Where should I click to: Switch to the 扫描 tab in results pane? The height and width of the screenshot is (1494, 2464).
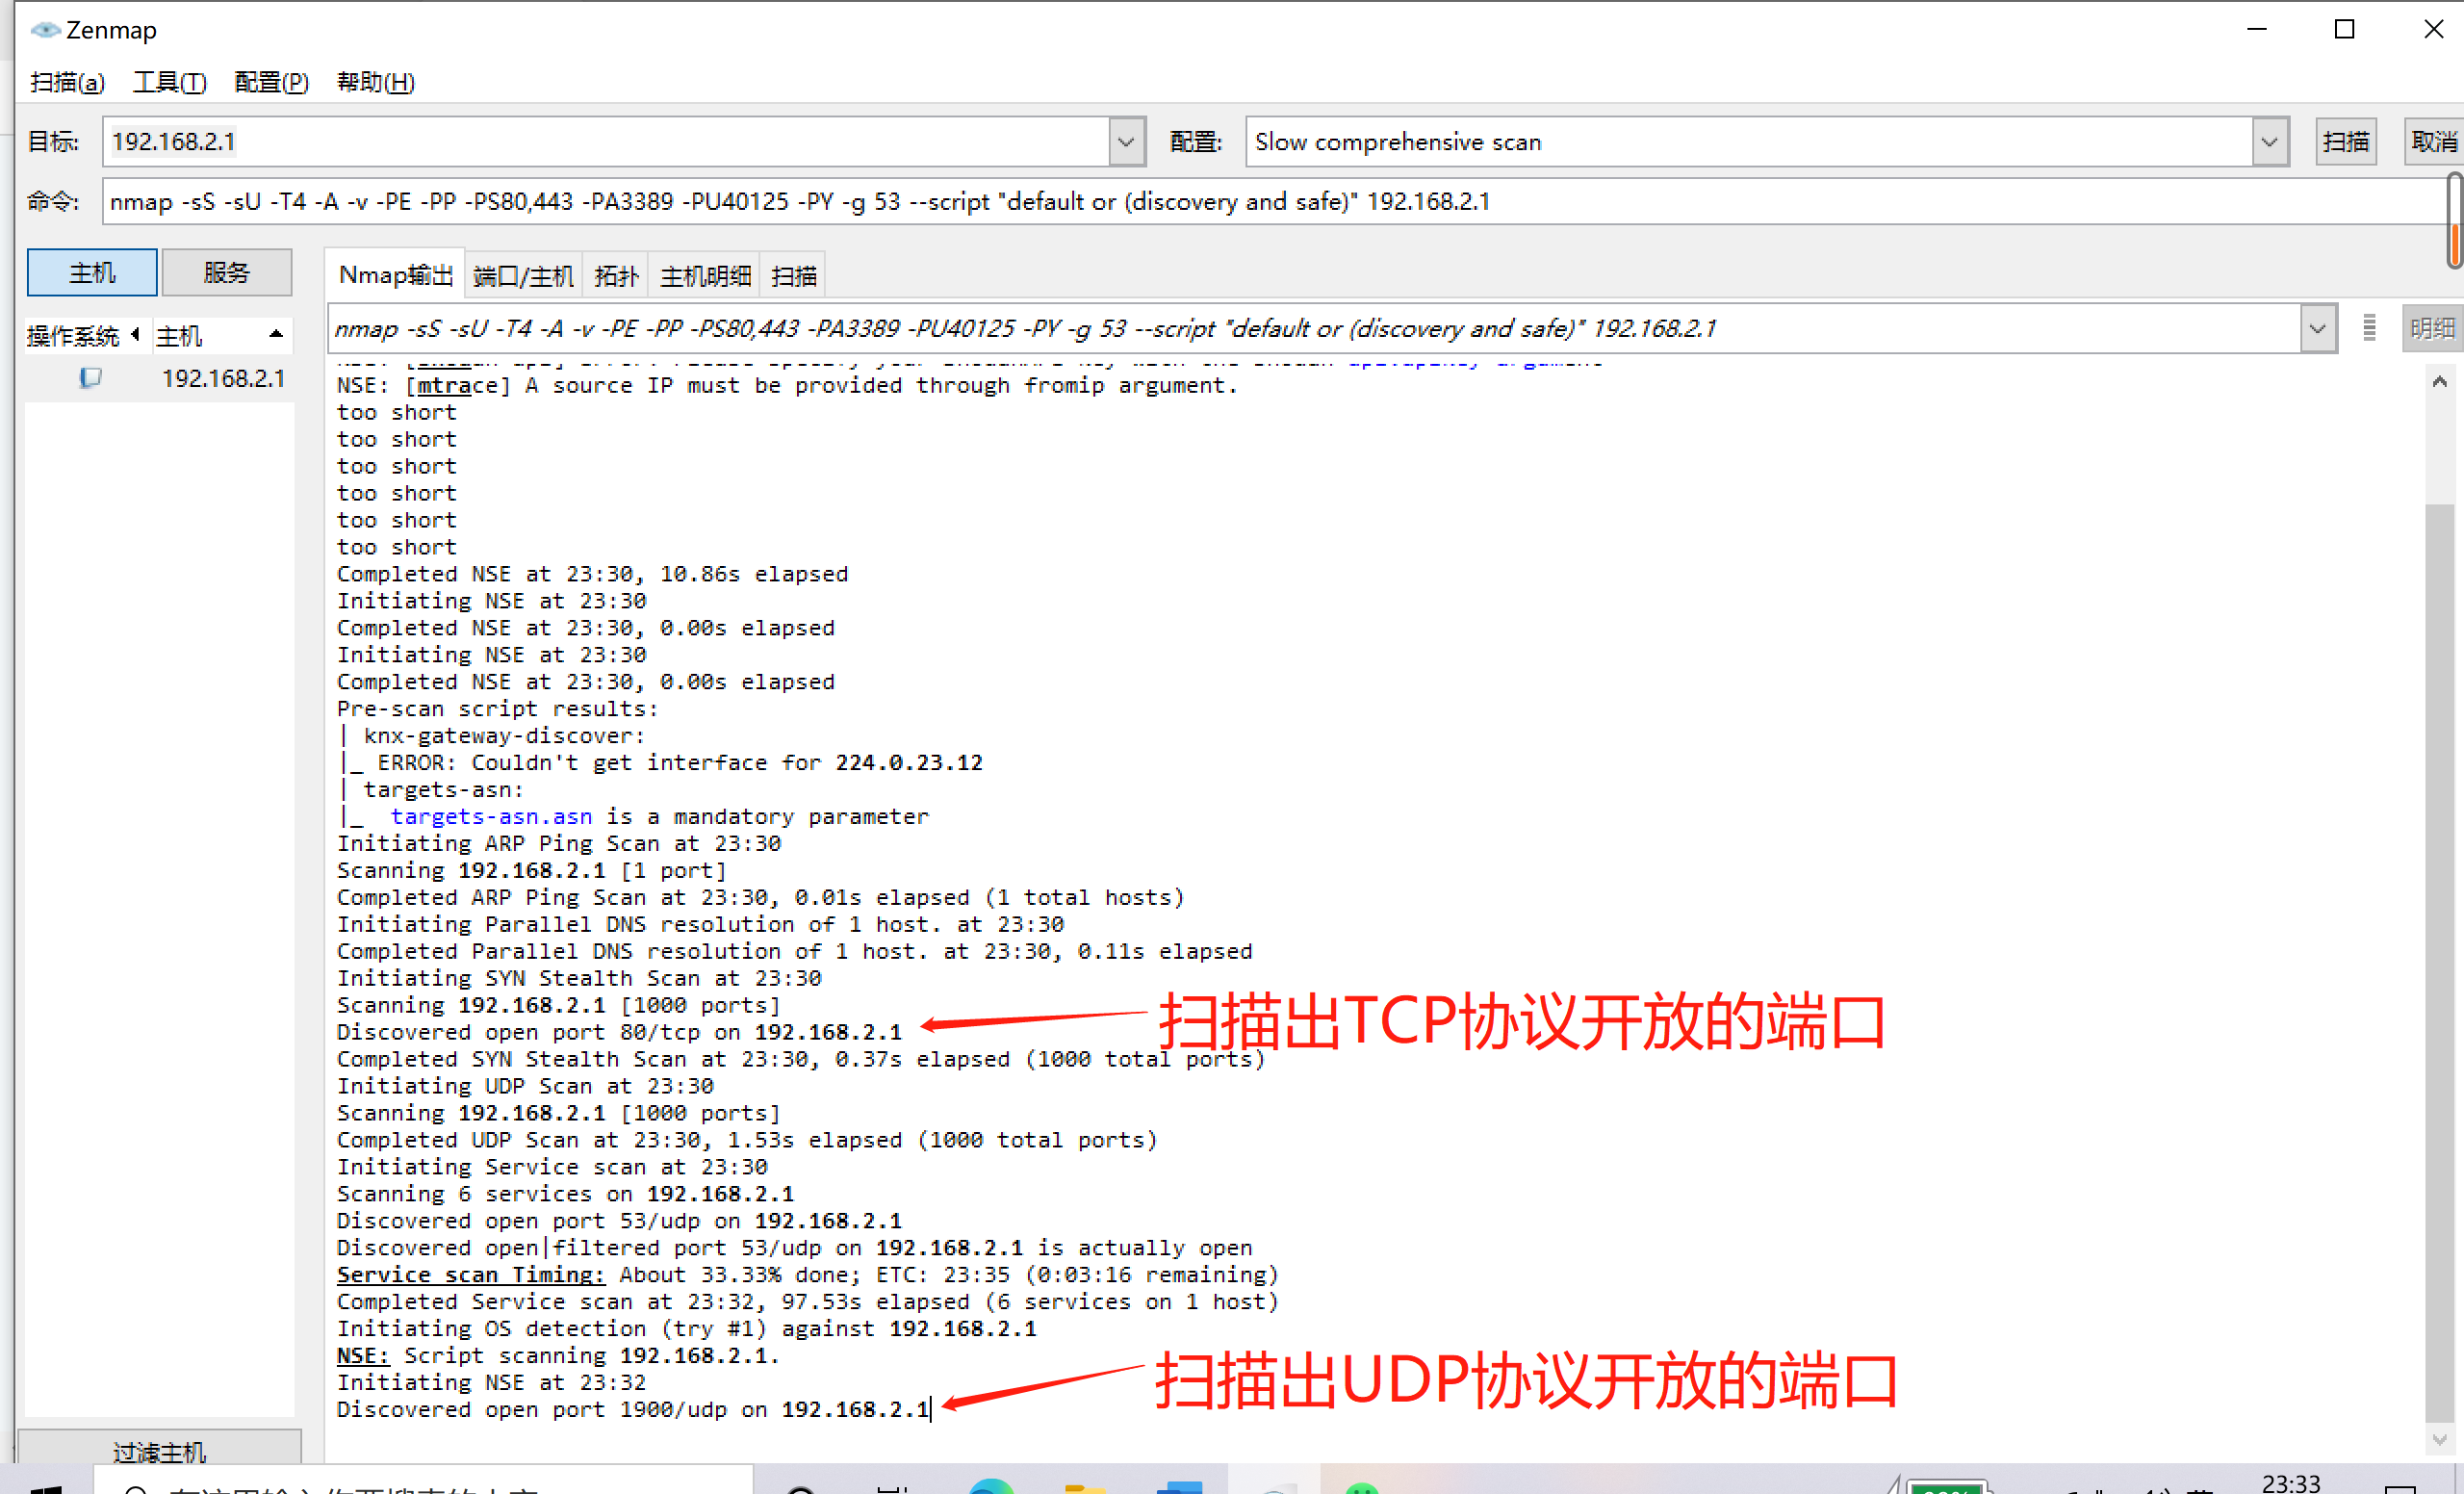pos(793,276)
